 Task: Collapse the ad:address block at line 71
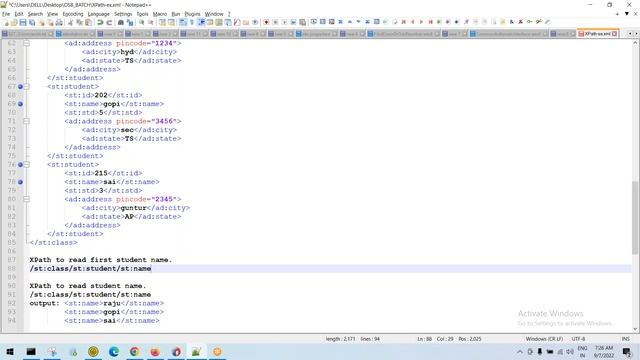click(x=27, y=121)
